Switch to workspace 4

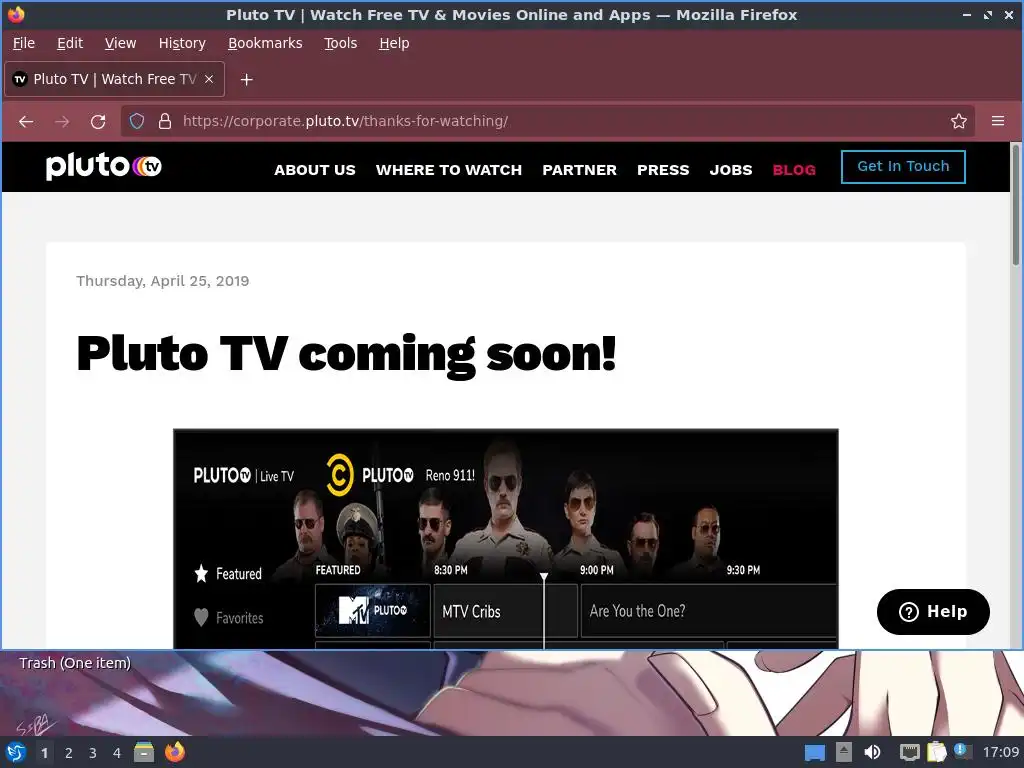117,753
